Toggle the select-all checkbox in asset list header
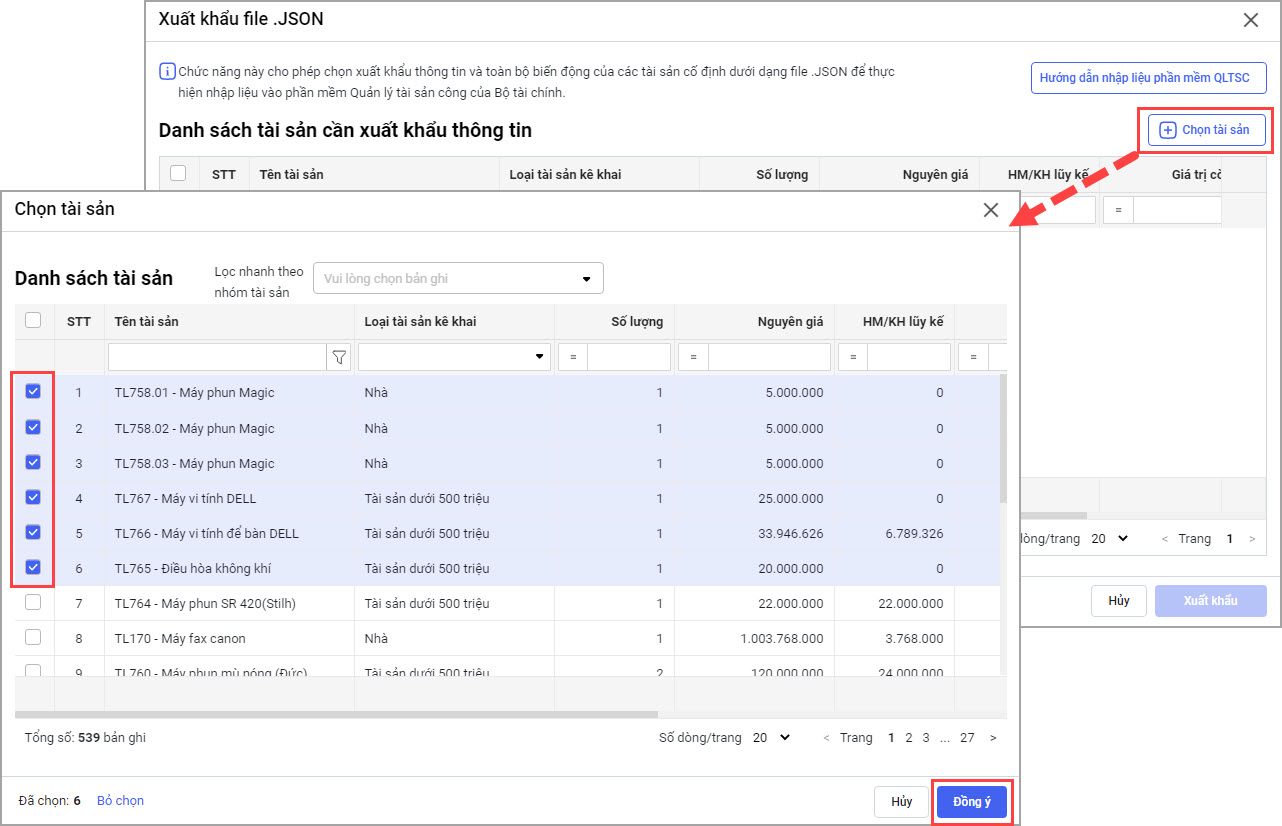 coord(33,320)
